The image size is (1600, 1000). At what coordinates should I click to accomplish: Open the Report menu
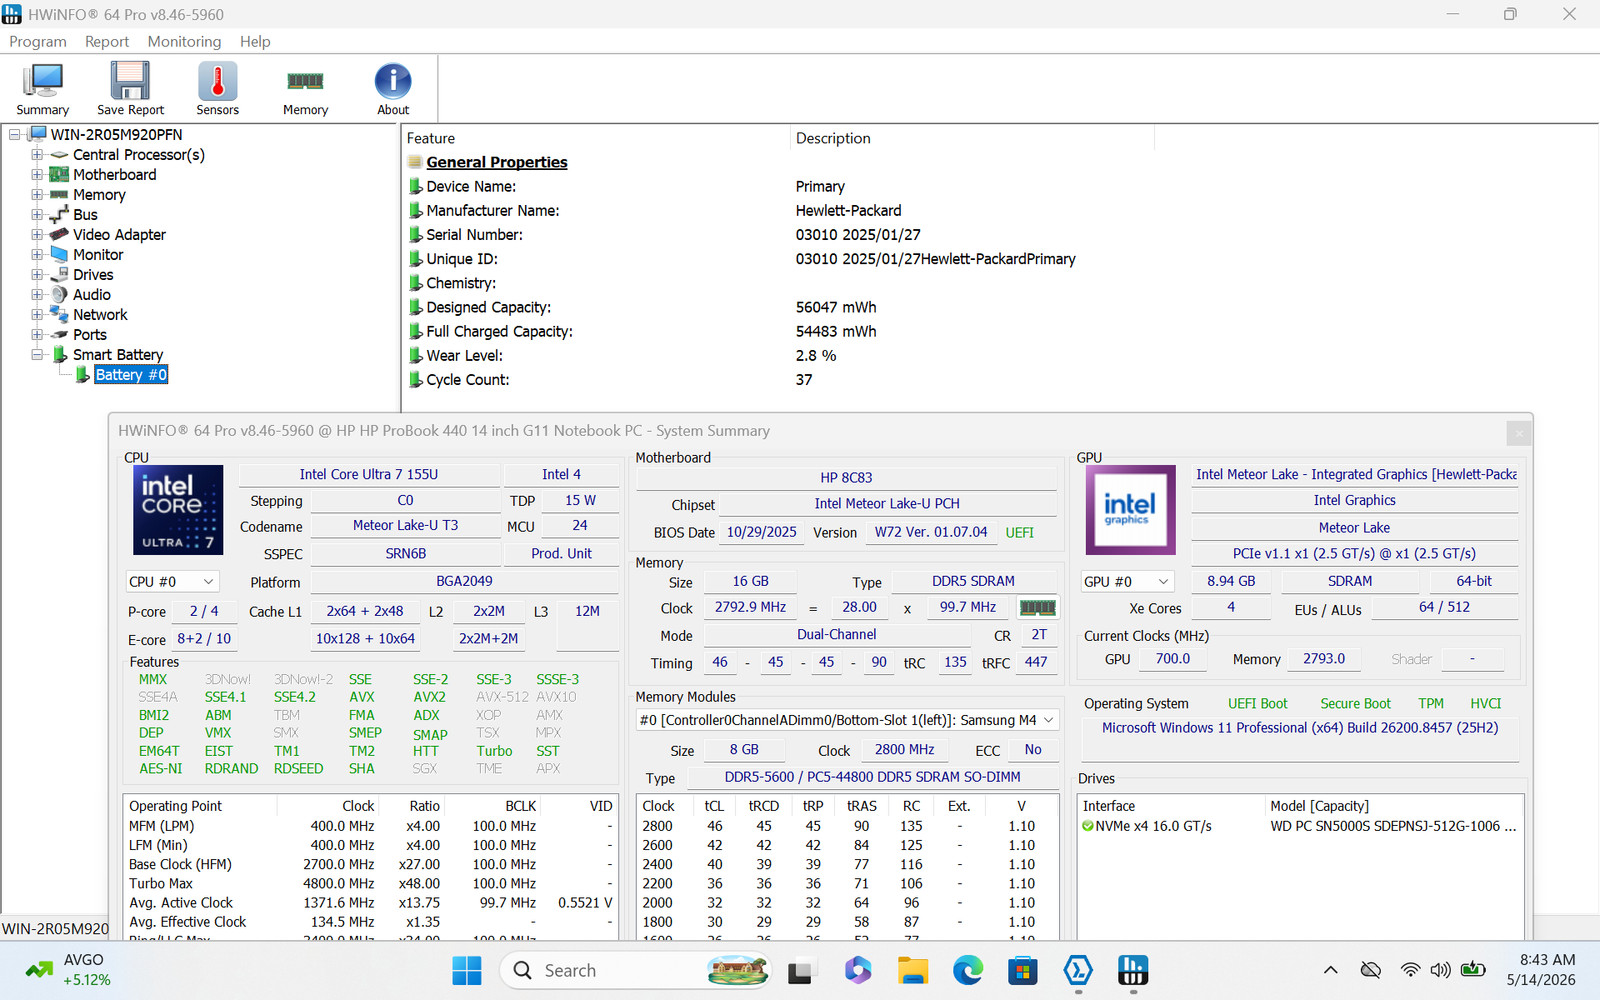coord(107,41)
